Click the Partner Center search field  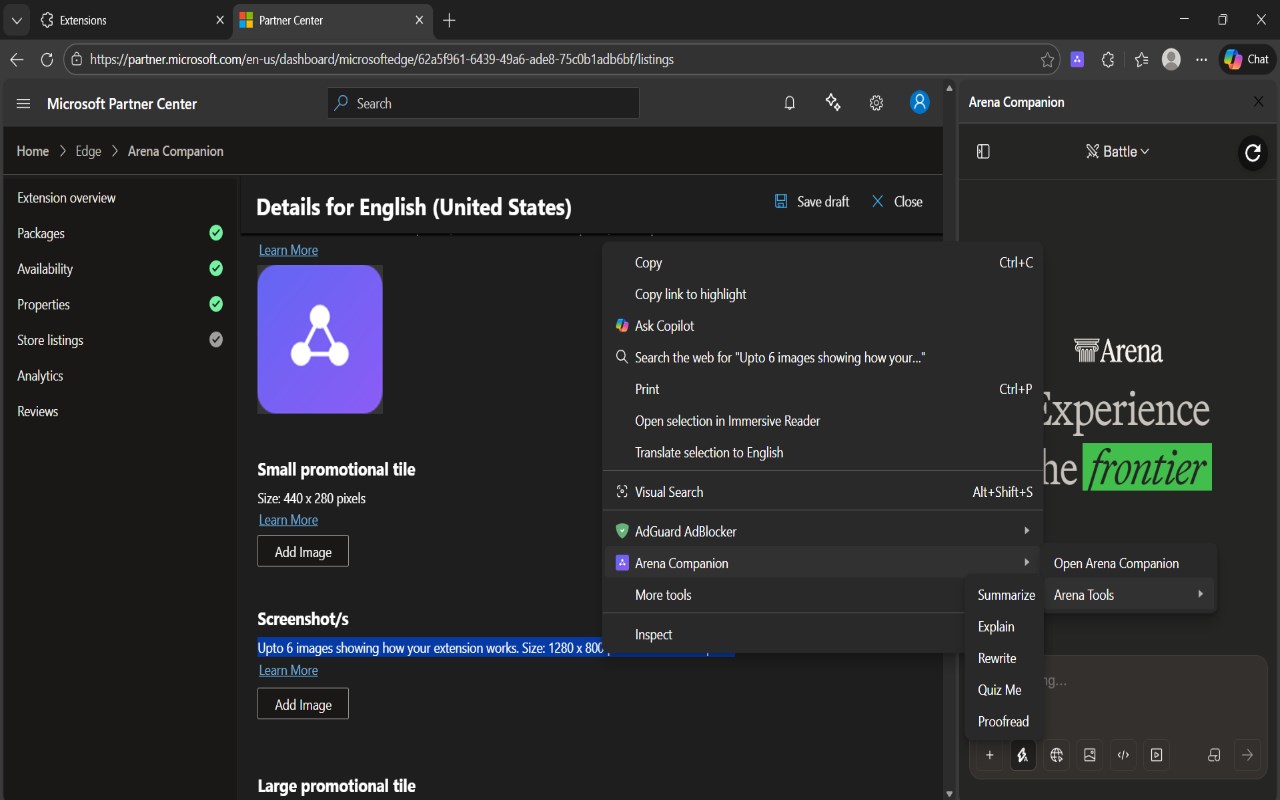point(483,103)
